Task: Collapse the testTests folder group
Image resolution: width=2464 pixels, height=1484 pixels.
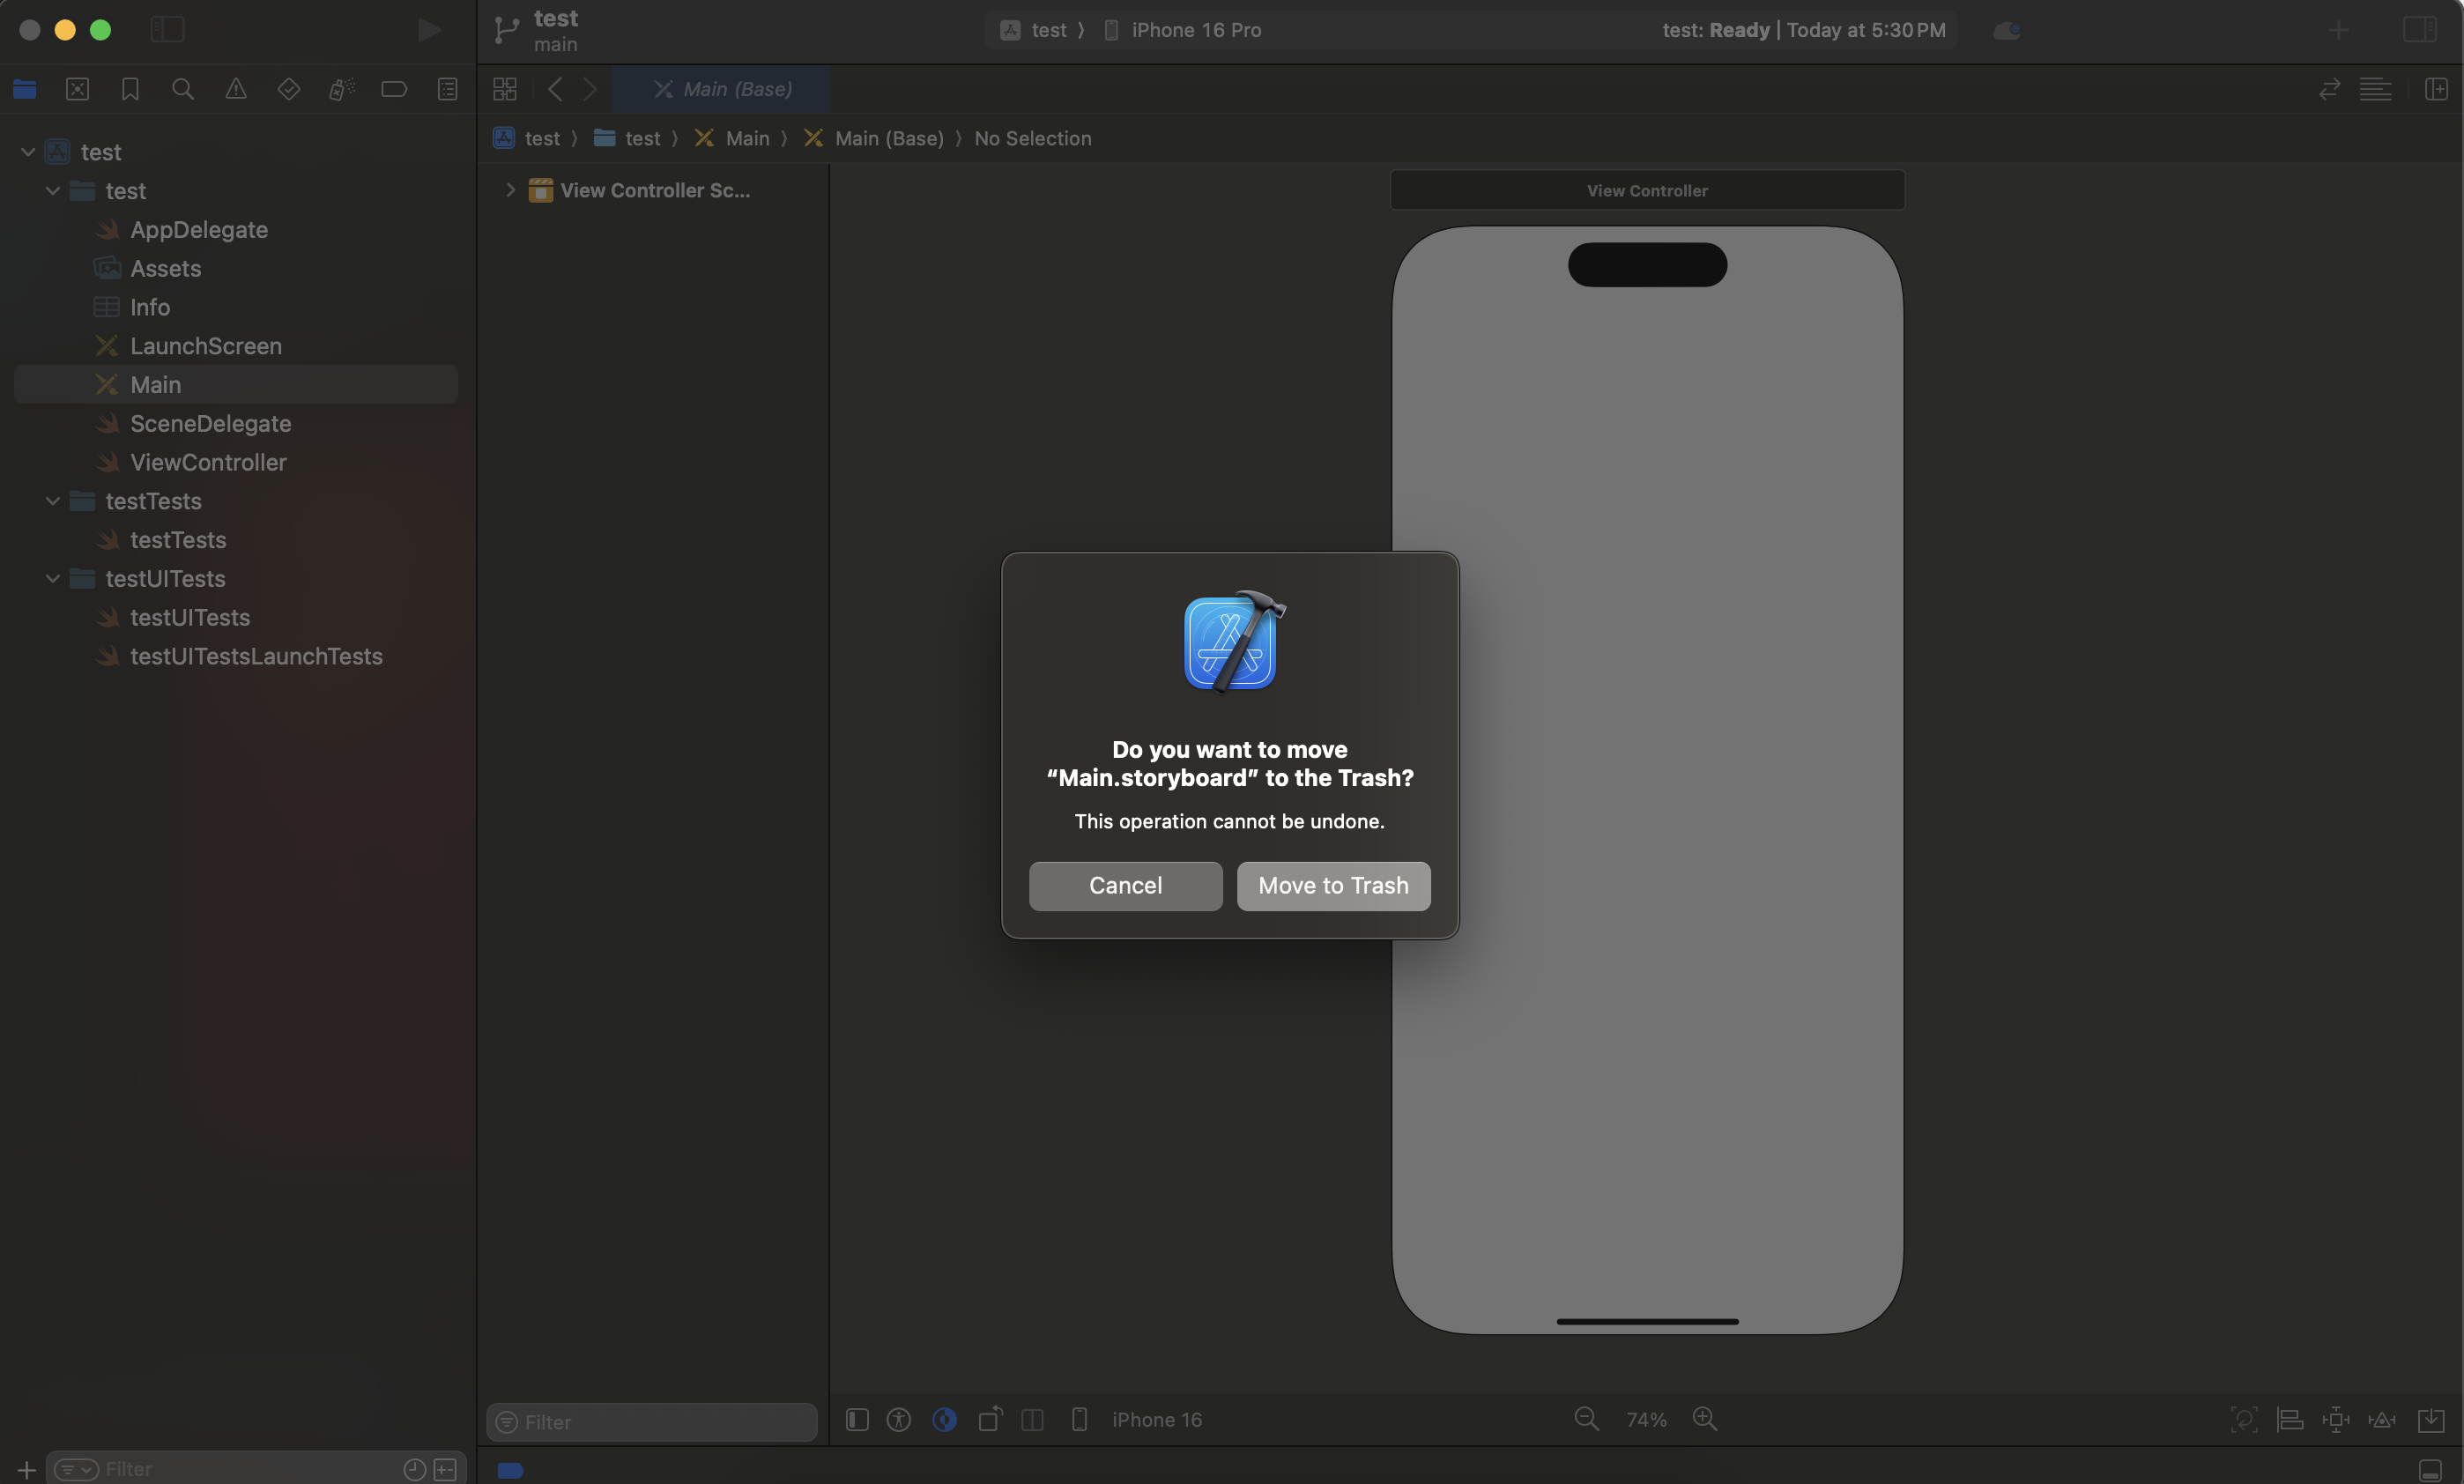Action: click(53, 501)
